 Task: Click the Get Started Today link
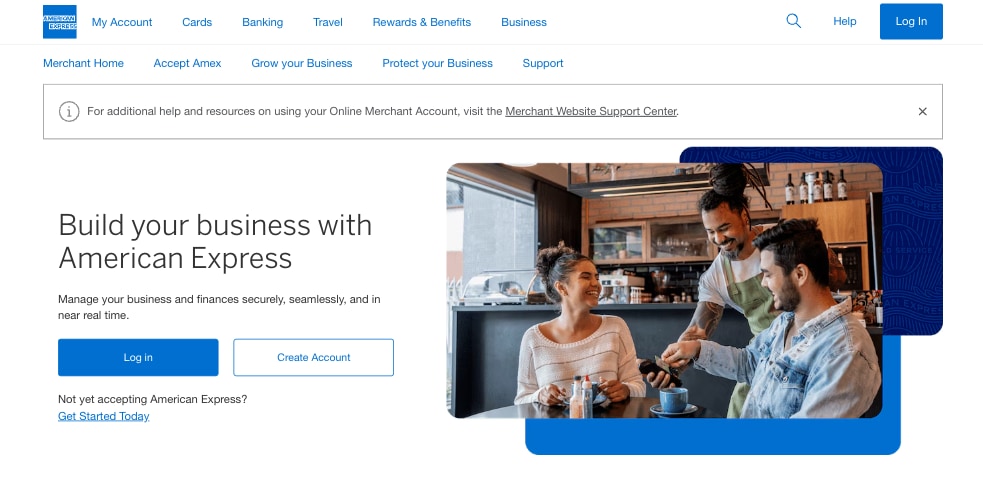(x=103, y=416)
